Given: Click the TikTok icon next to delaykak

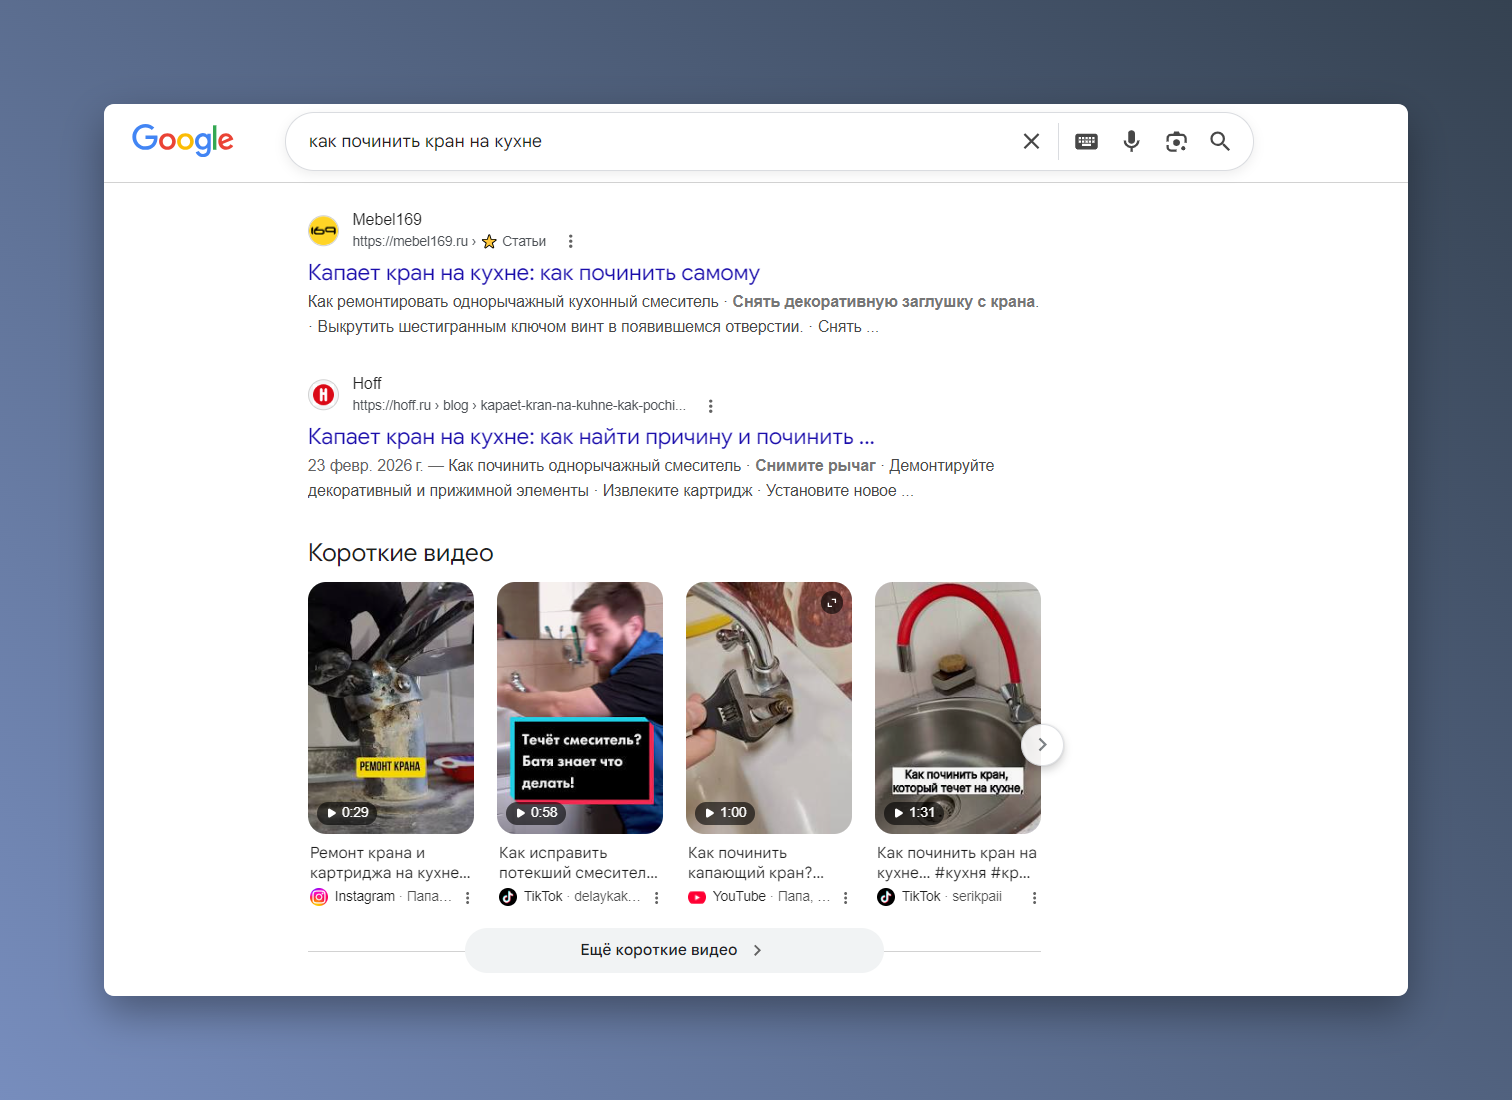Looking at the screenshot, I should (x=508, y=897).
